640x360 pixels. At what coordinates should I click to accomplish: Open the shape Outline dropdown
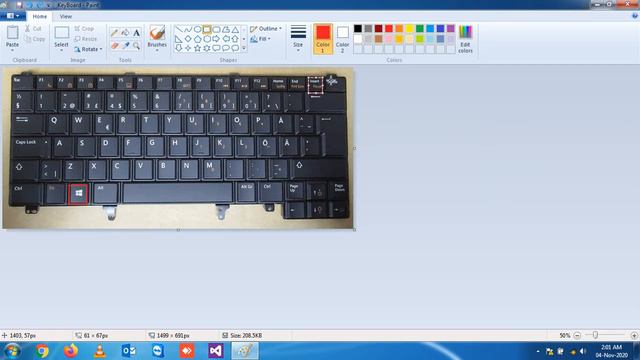[x=266, y=29]
